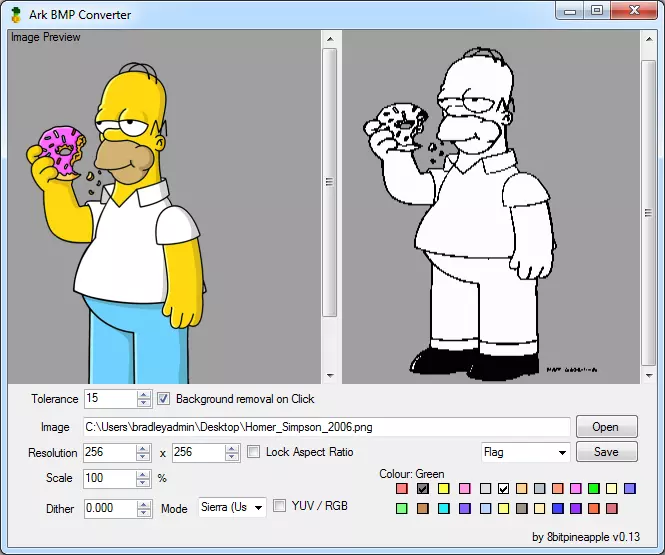Select the brown colour swatch

coord(422,508)
